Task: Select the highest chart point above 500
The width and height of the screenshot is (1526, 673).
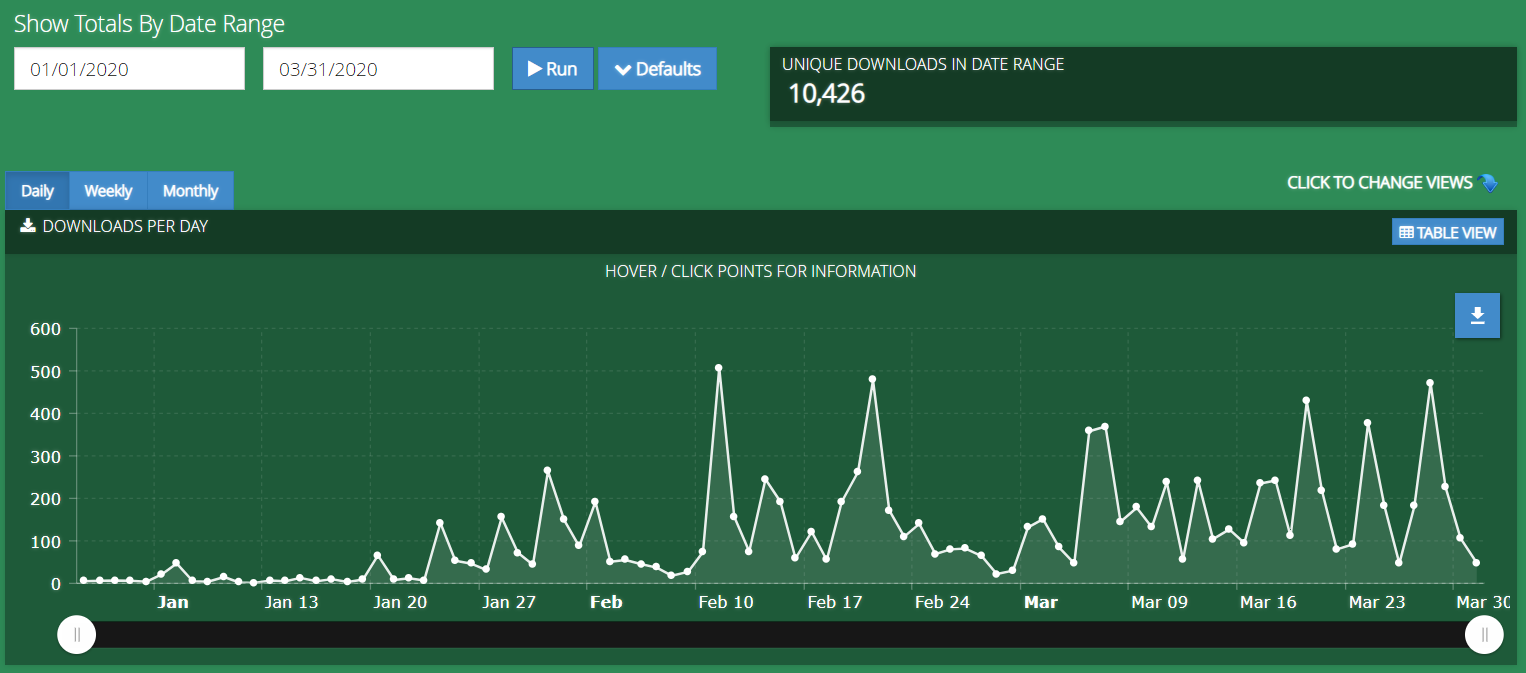Action: (718, 368)
